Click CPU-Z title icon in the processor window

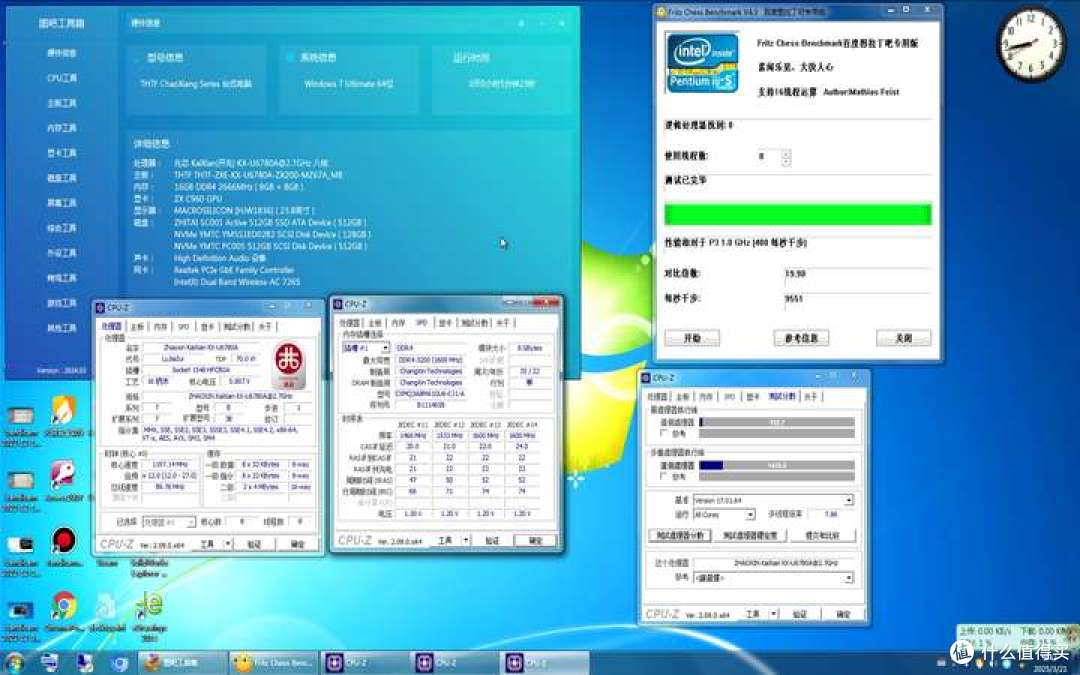pos(100,307)
